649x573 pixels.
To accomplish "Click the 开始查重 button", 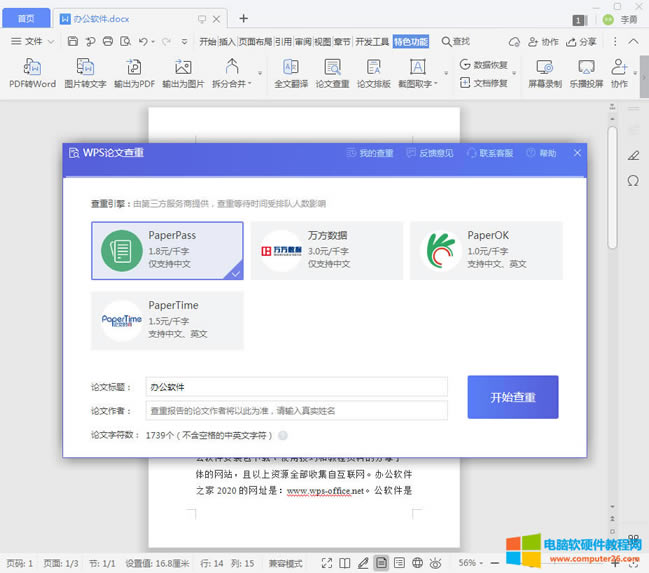I will pyautogui.click(x=512, y=397).
